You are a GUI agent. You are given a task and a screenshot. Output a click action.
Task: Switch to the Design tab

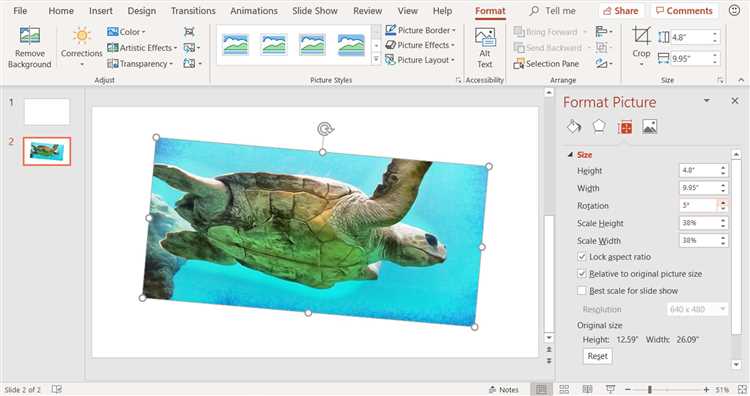[x=142, y=11]
